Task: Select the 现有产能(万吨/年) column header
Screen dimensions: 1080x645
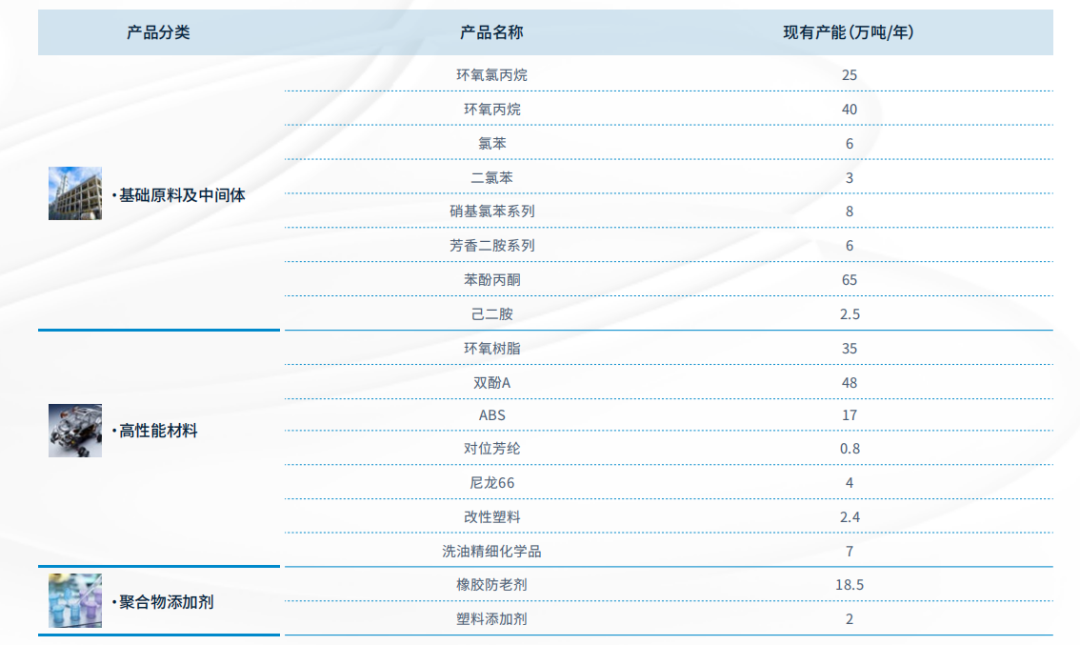Action: [x=849, y=32]
